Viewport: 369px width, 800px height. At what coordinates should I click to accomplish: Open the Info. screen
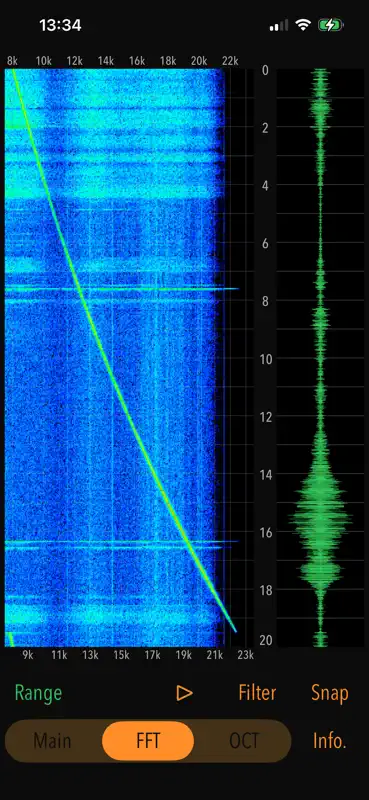[330, 740]
